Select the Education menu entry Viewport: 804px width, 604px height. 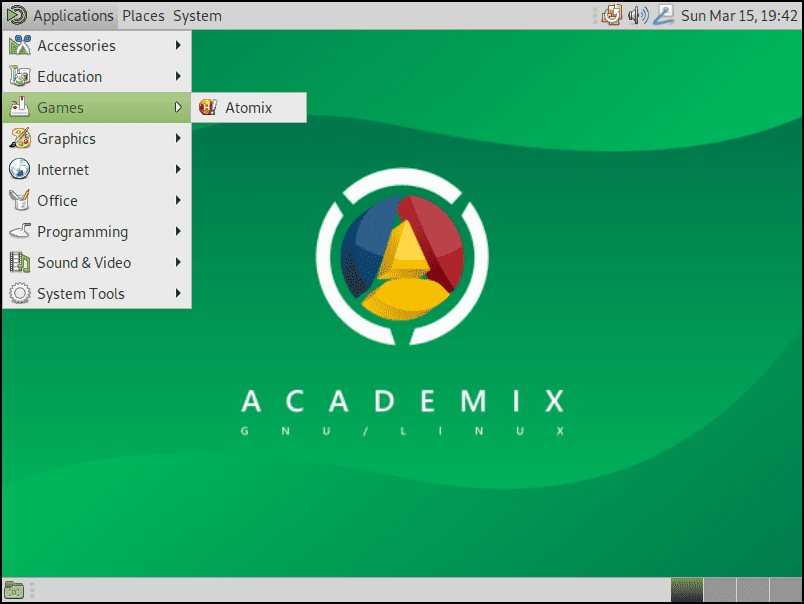pos(97,76)
